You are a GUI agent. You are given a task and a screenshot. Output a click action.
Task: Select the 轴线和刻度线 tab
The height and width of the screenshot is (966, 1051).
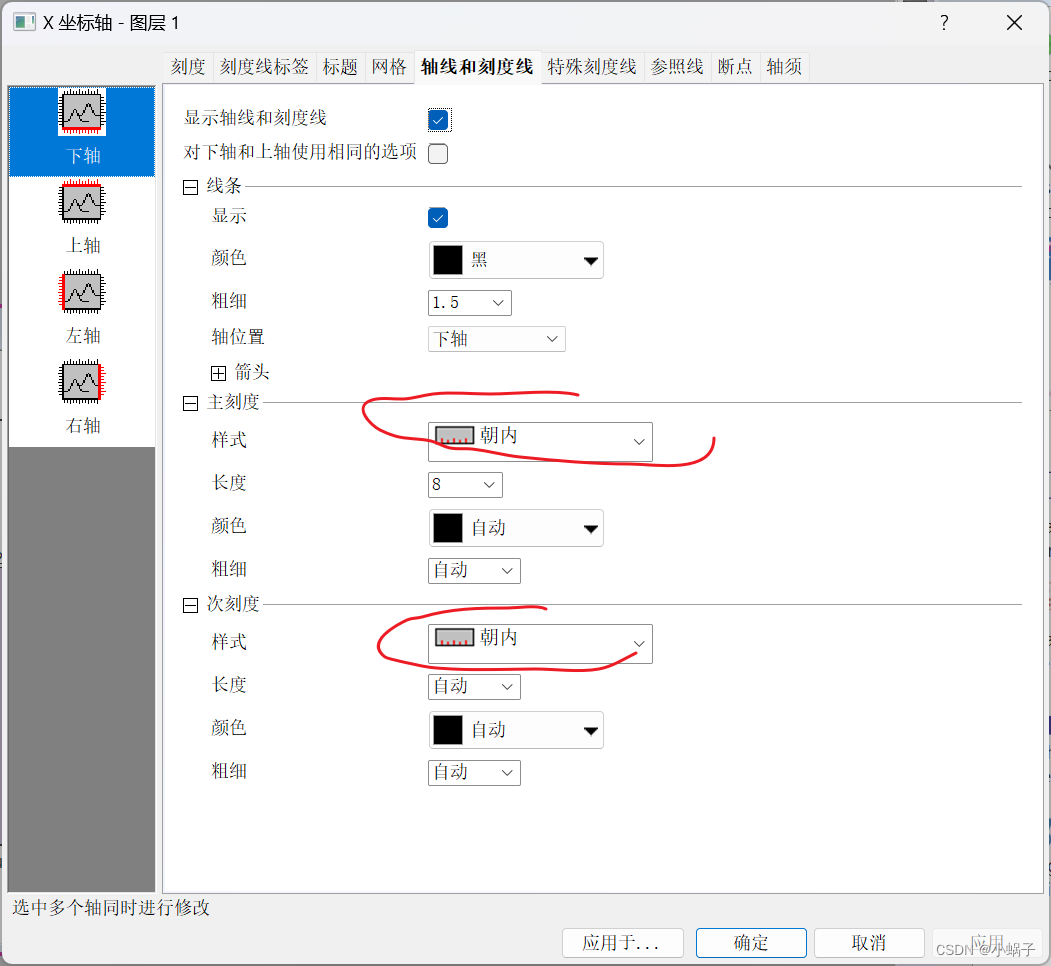477,67
